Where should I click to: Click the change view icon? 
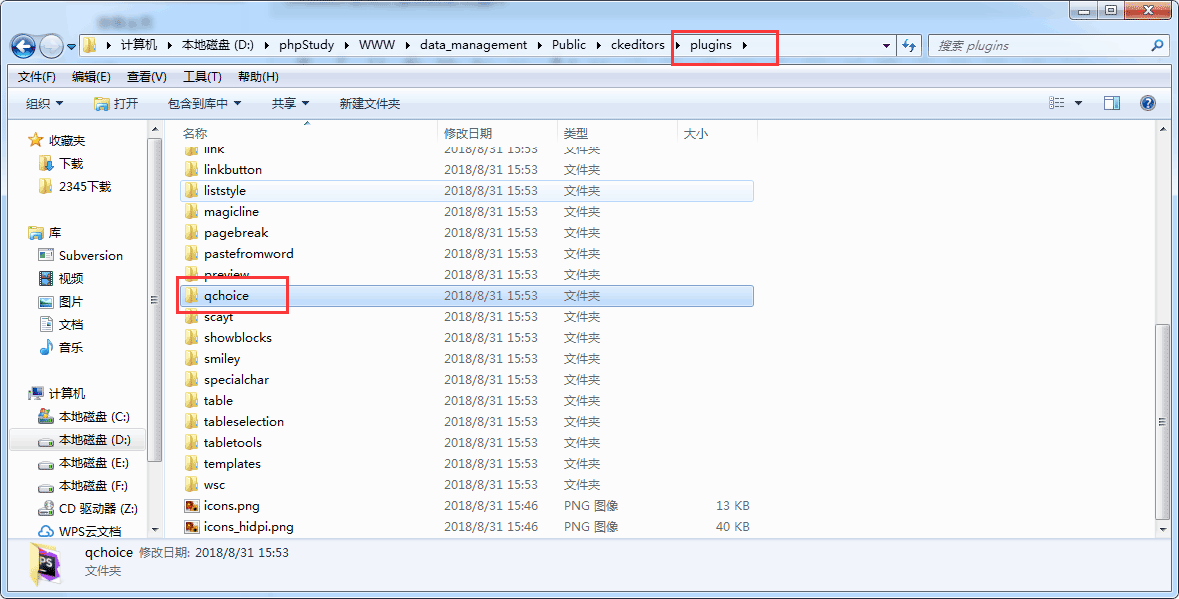pos(1057,103)
